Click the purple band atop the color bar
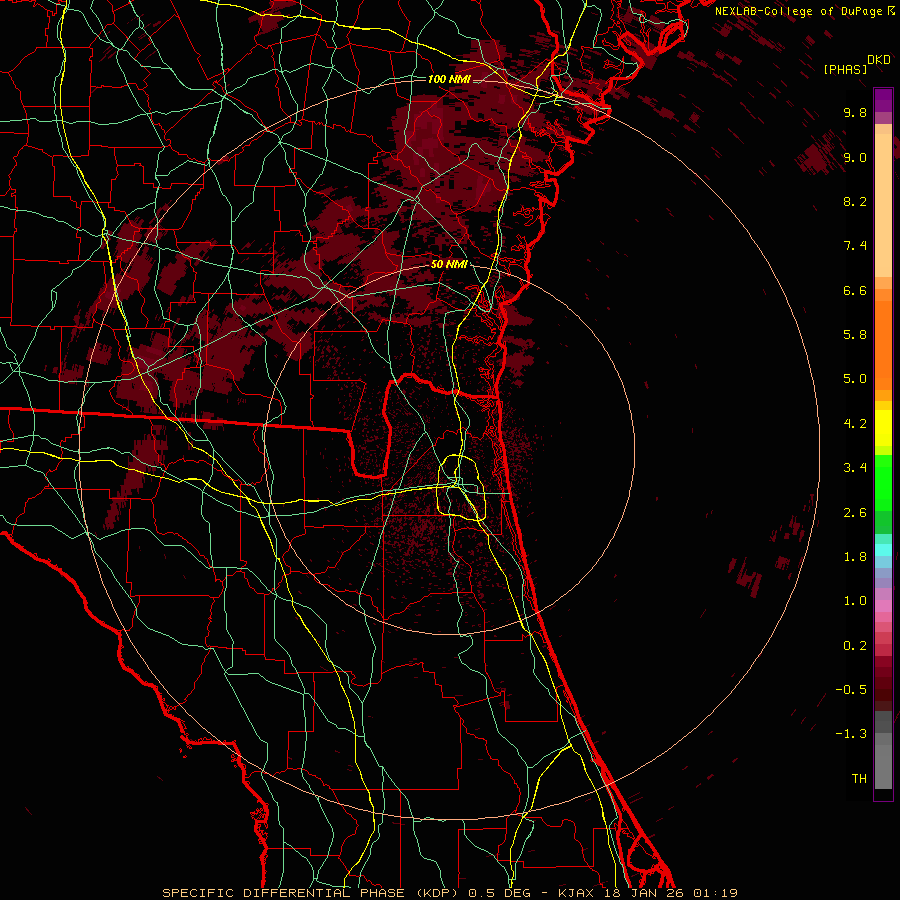Viewport: 900px width, 900px height. click(883, 100)
